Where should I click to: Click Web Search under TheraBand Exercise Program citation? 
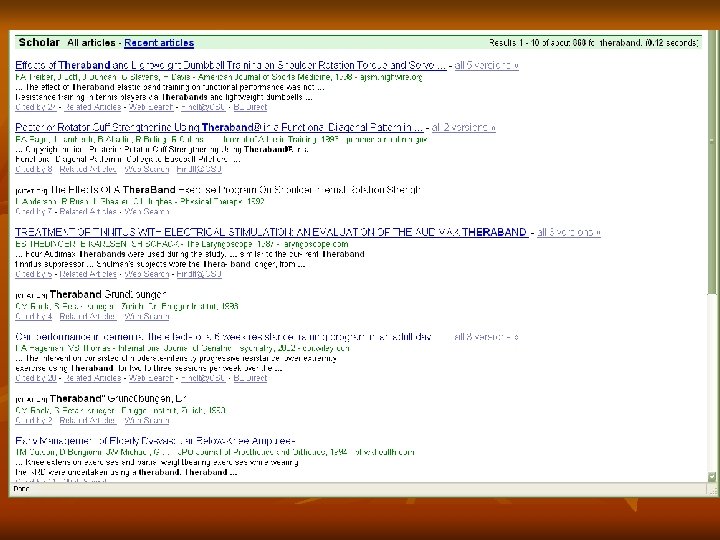click(147, 211)
